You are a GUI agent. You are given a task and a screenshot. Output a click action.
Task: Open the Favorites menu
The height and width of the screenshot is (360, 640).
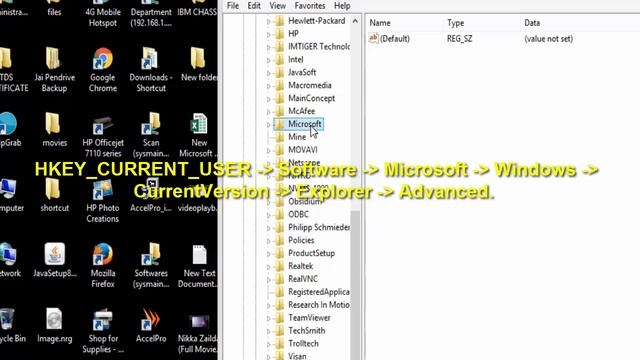pos(310,6)
